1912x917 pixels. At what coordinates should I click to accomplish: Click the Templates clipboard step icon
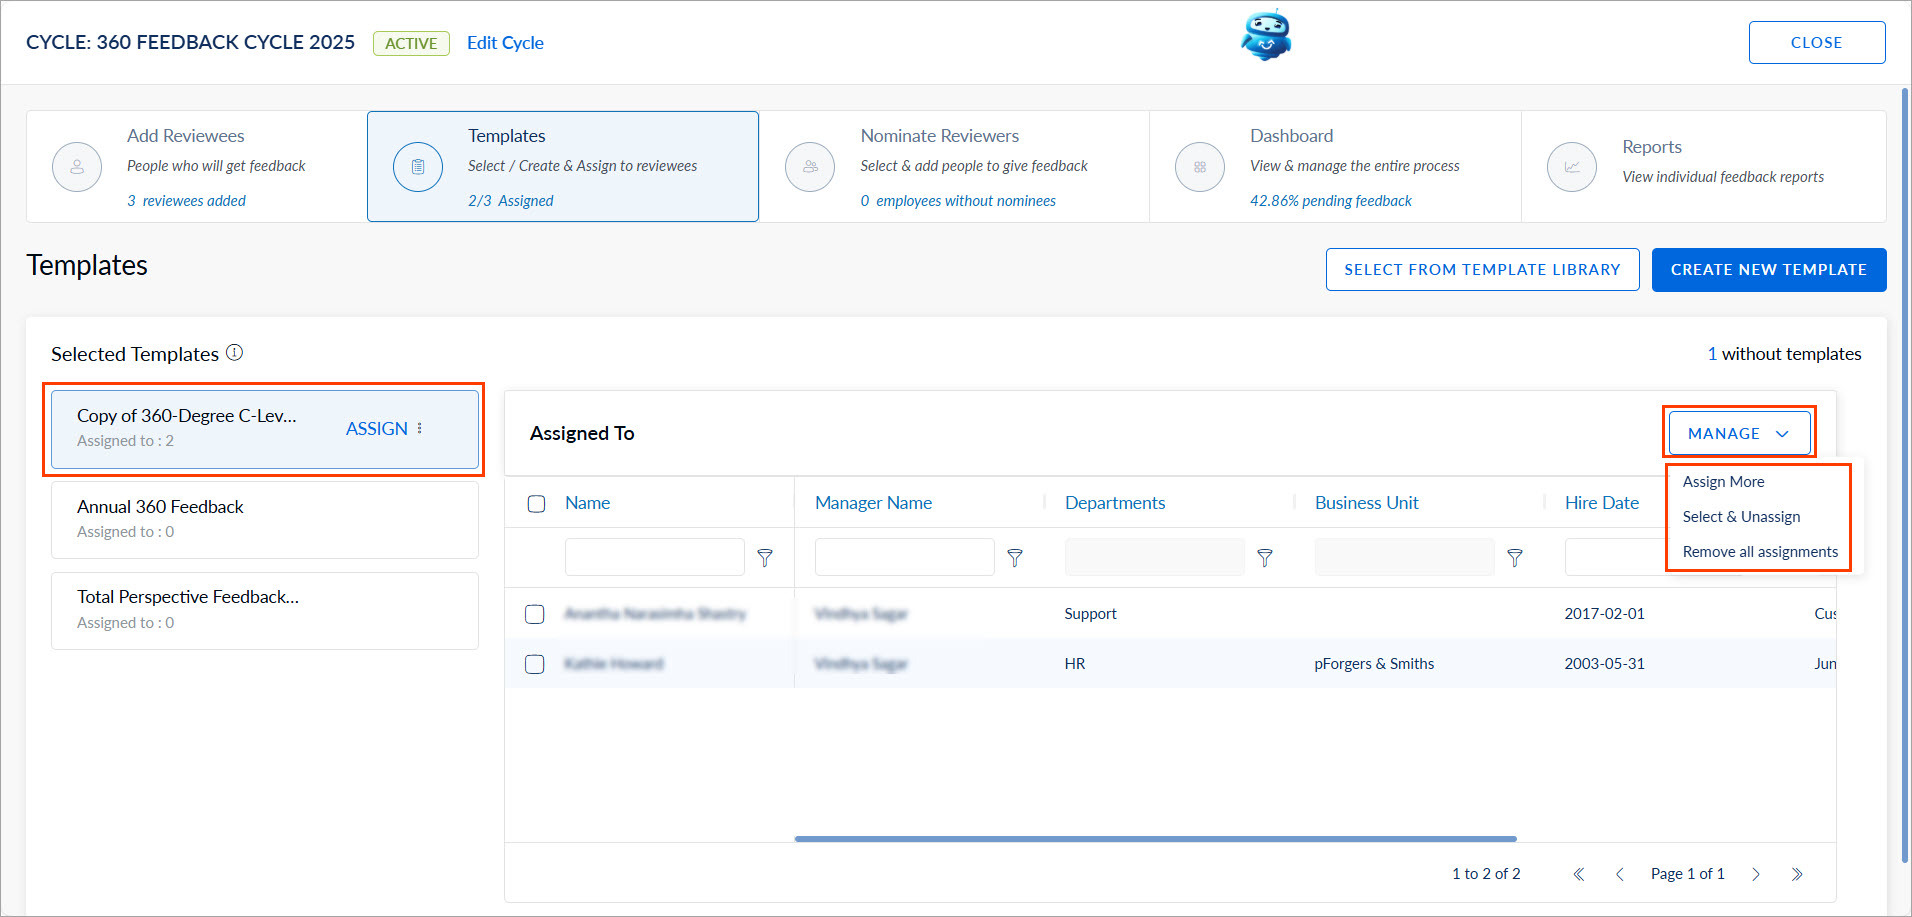tap(418, 167)
